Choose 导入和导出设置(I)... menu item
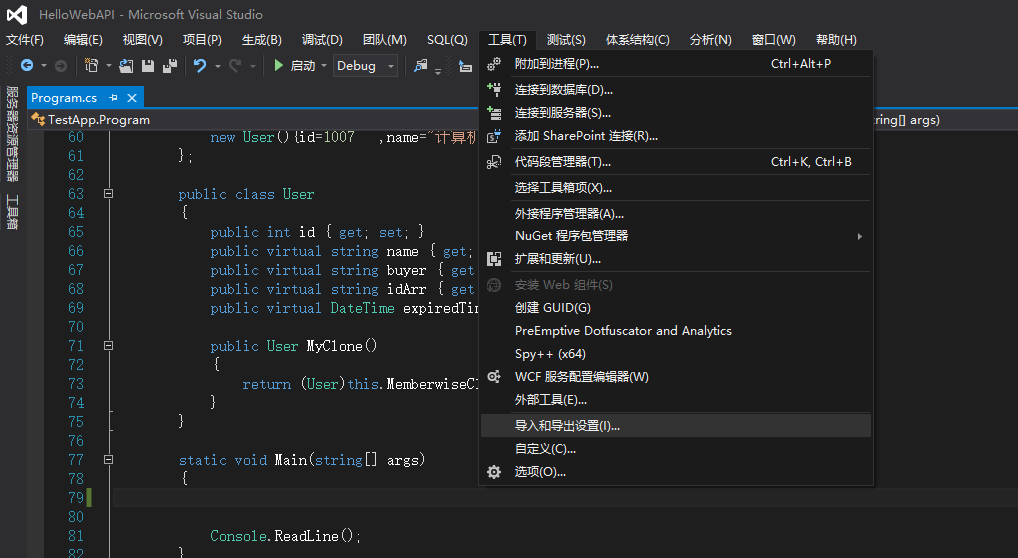The image size is (1018, 558). click(x=676, y=426)
